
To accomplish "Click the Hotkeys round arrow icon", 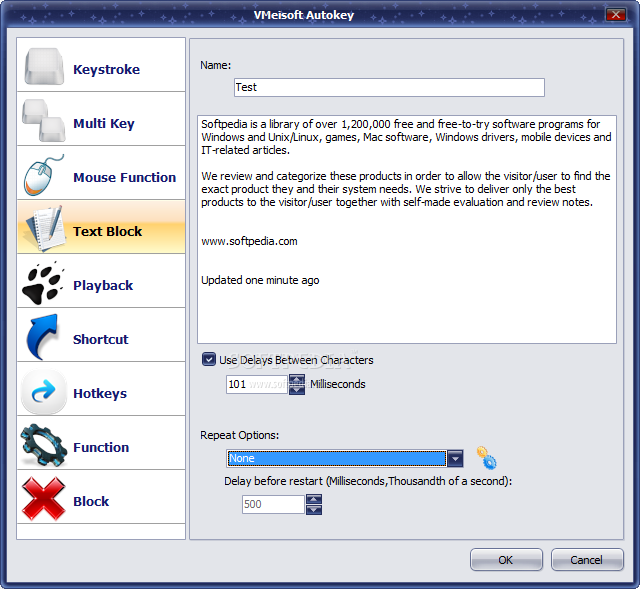I will [x=44, y=391].
